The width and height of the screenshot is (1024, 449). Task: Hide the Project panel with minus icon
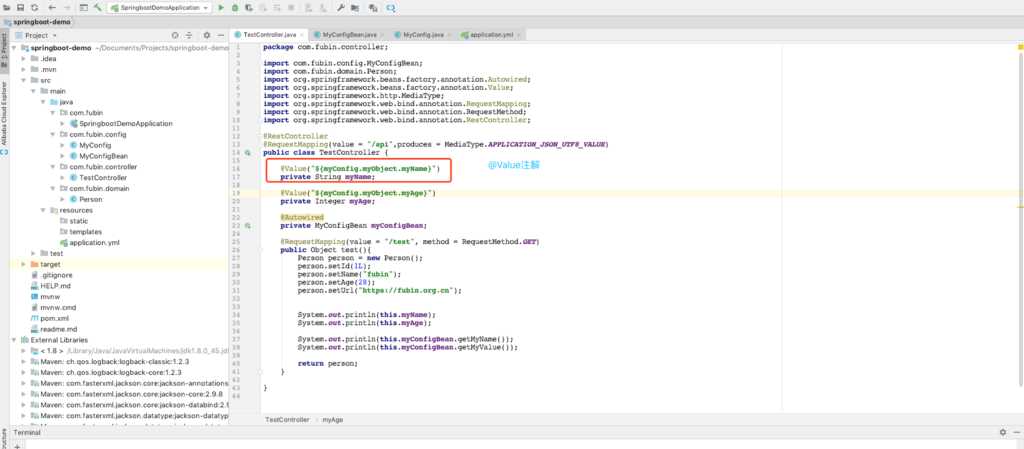pos(221,35)
